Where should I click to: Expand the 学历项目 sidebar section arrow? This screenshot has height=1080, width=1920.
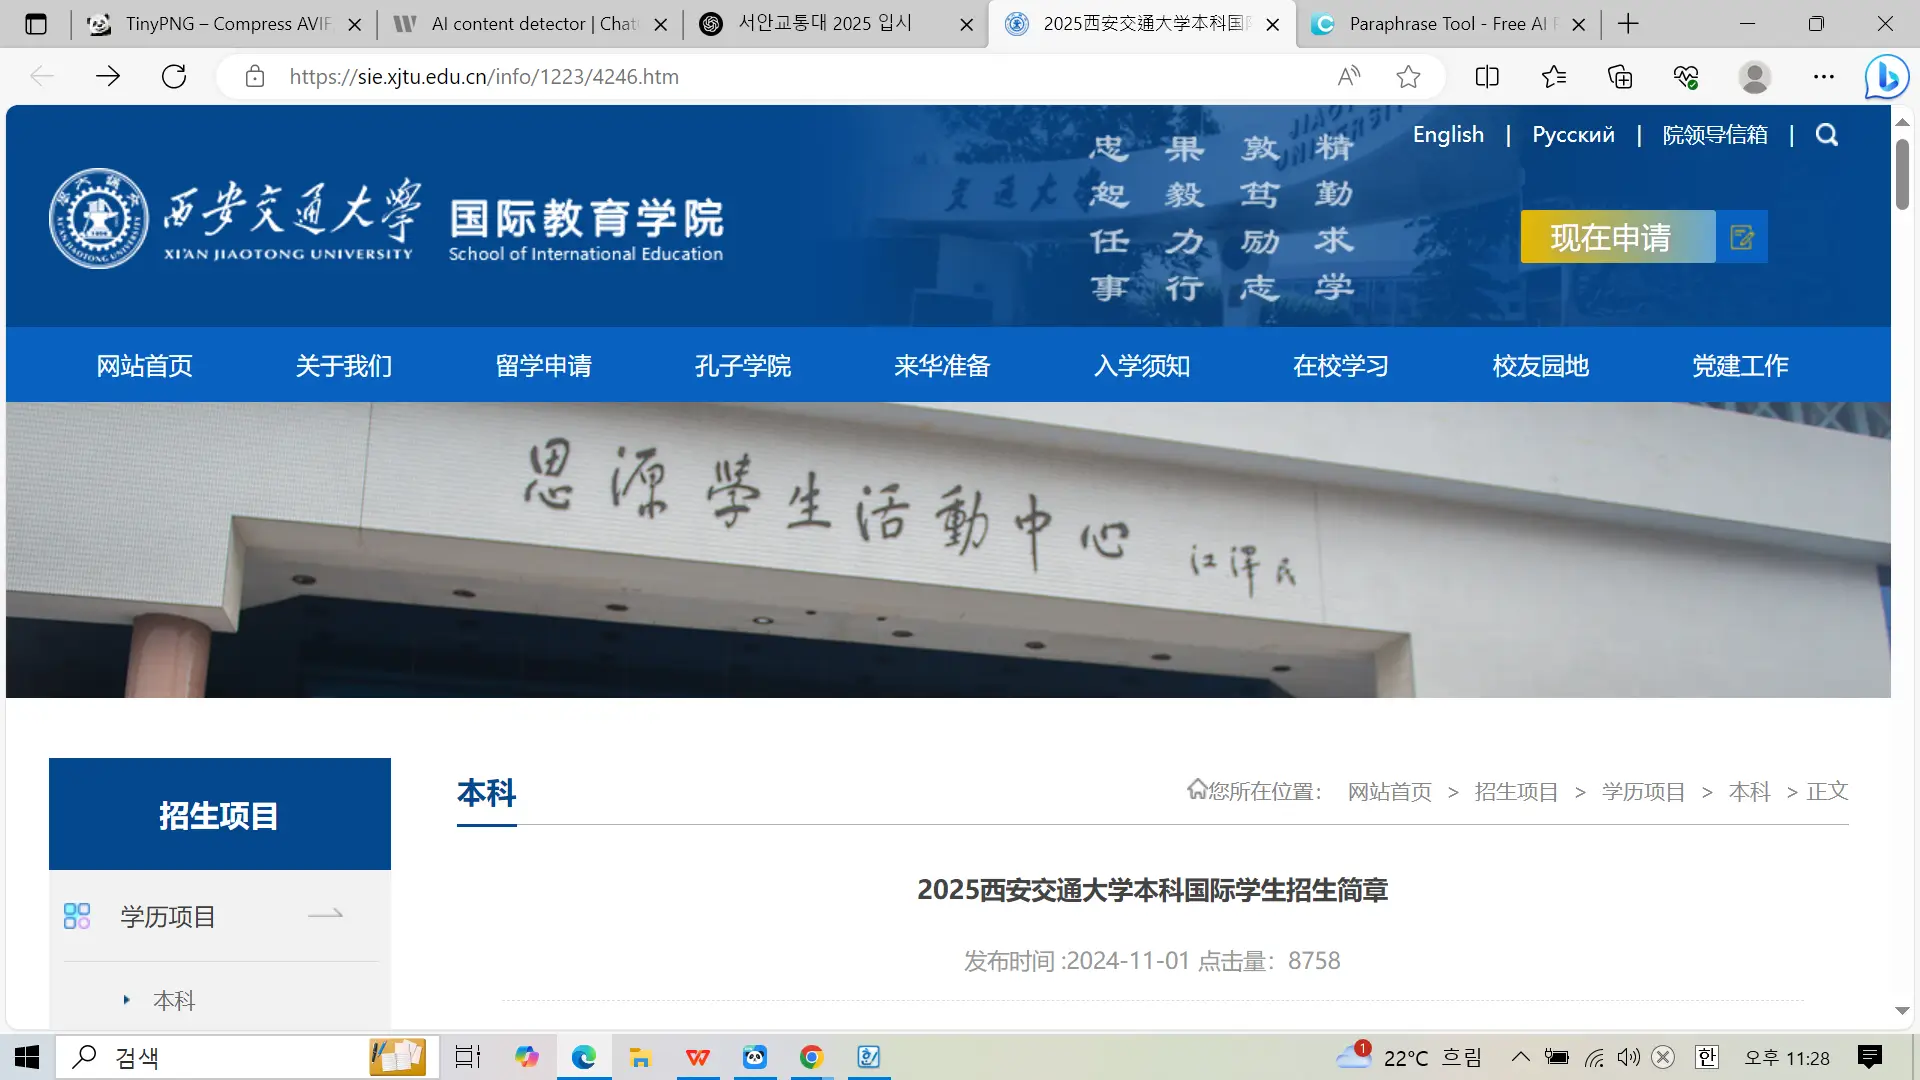point(326,915)
